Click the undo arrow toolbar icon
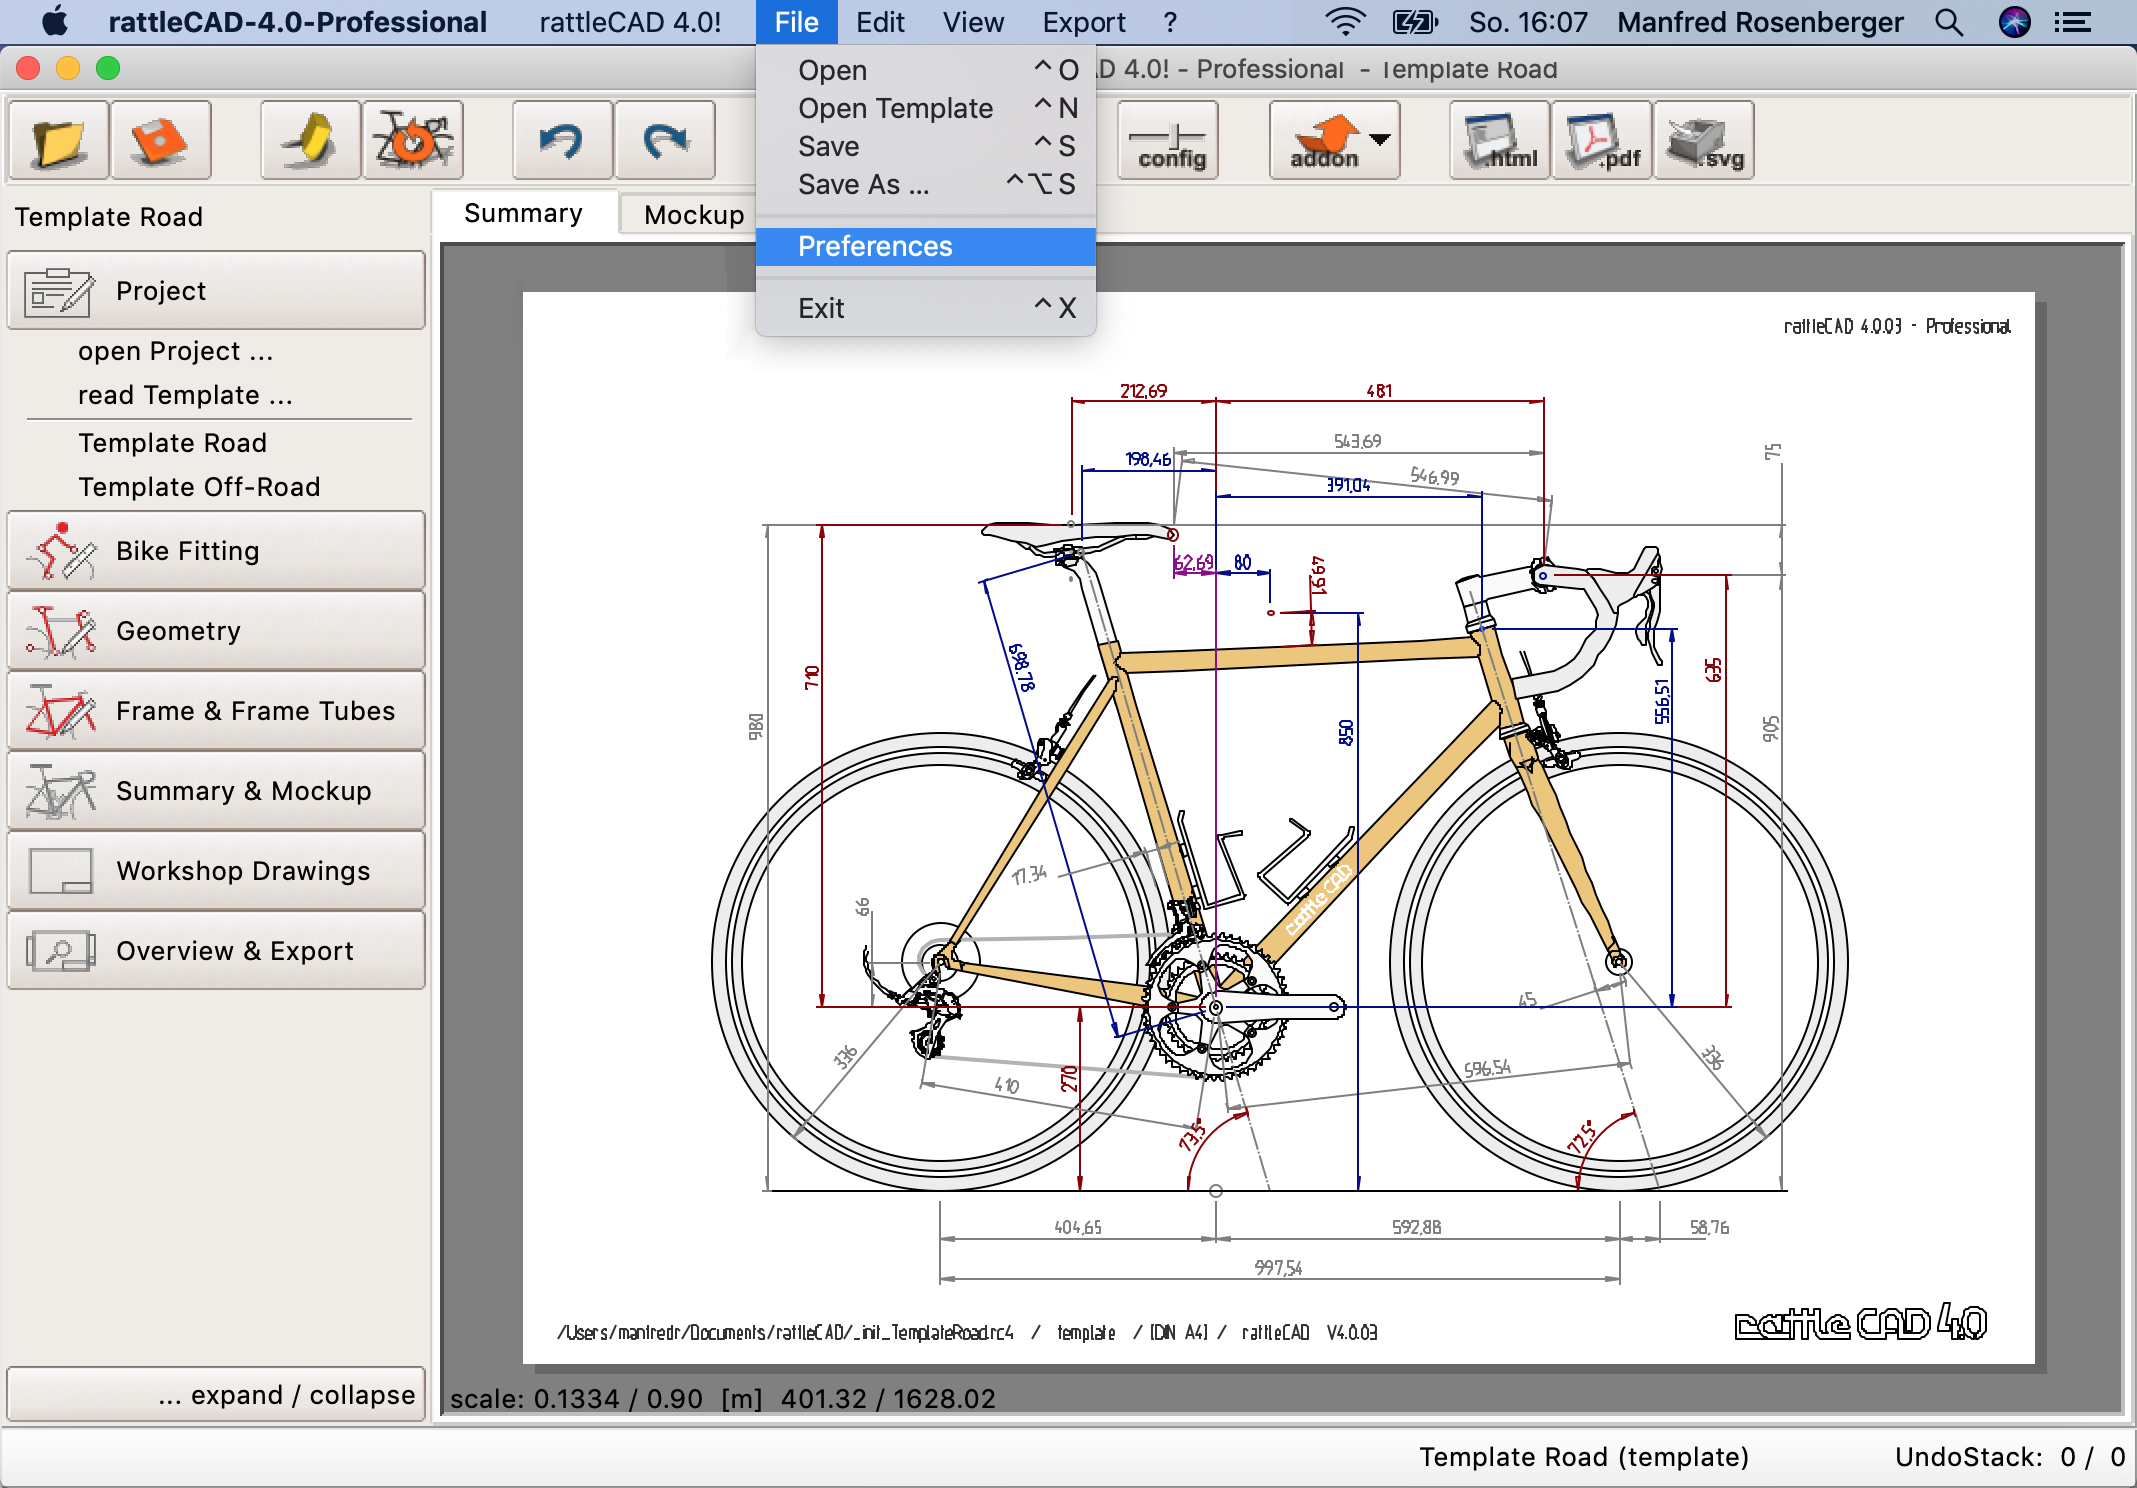 click(563, 140)
